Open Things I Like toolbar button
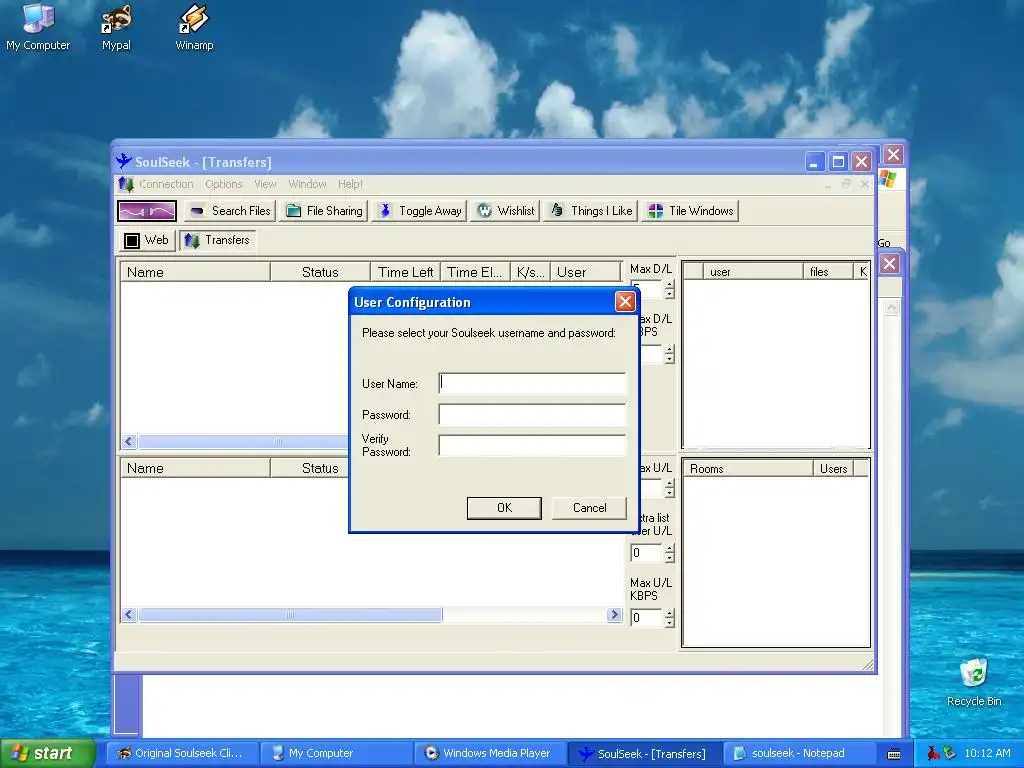The image size is (1024, 768). (590, 211)
